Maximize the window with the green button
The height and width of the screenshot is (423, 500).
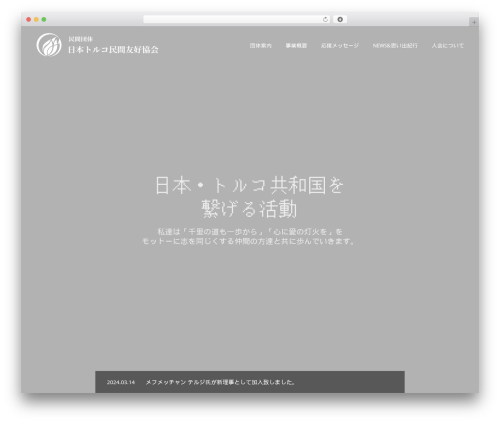pyautogui.click(x=44, y=20)
